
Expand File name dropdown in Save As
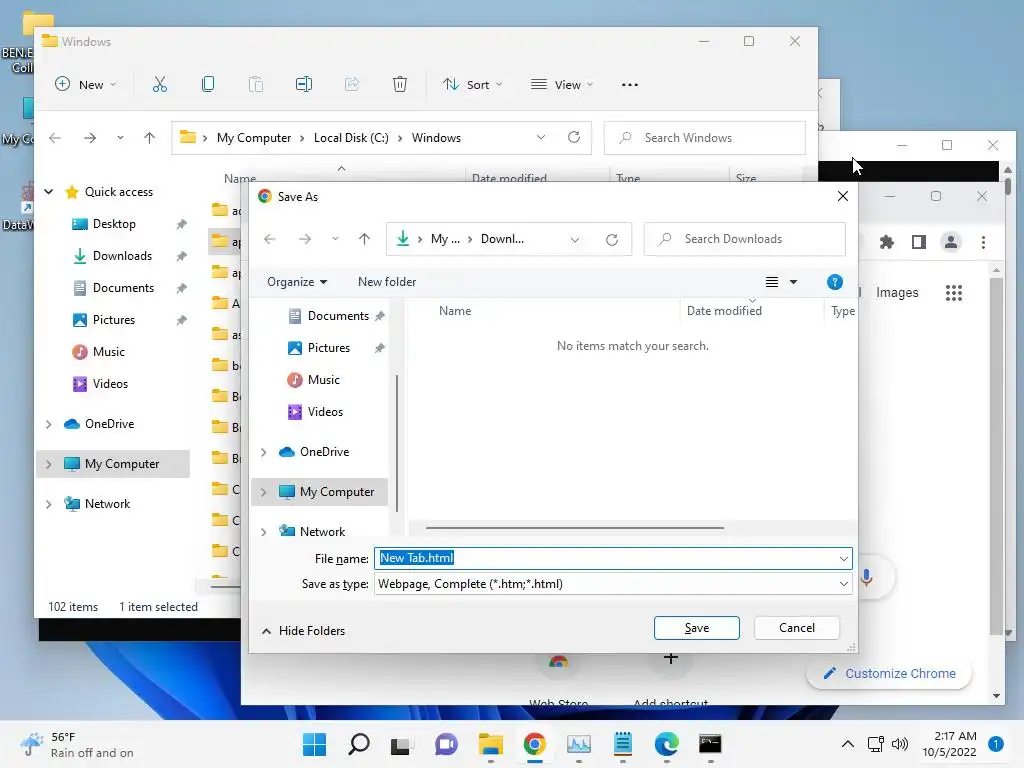[843, 559]
